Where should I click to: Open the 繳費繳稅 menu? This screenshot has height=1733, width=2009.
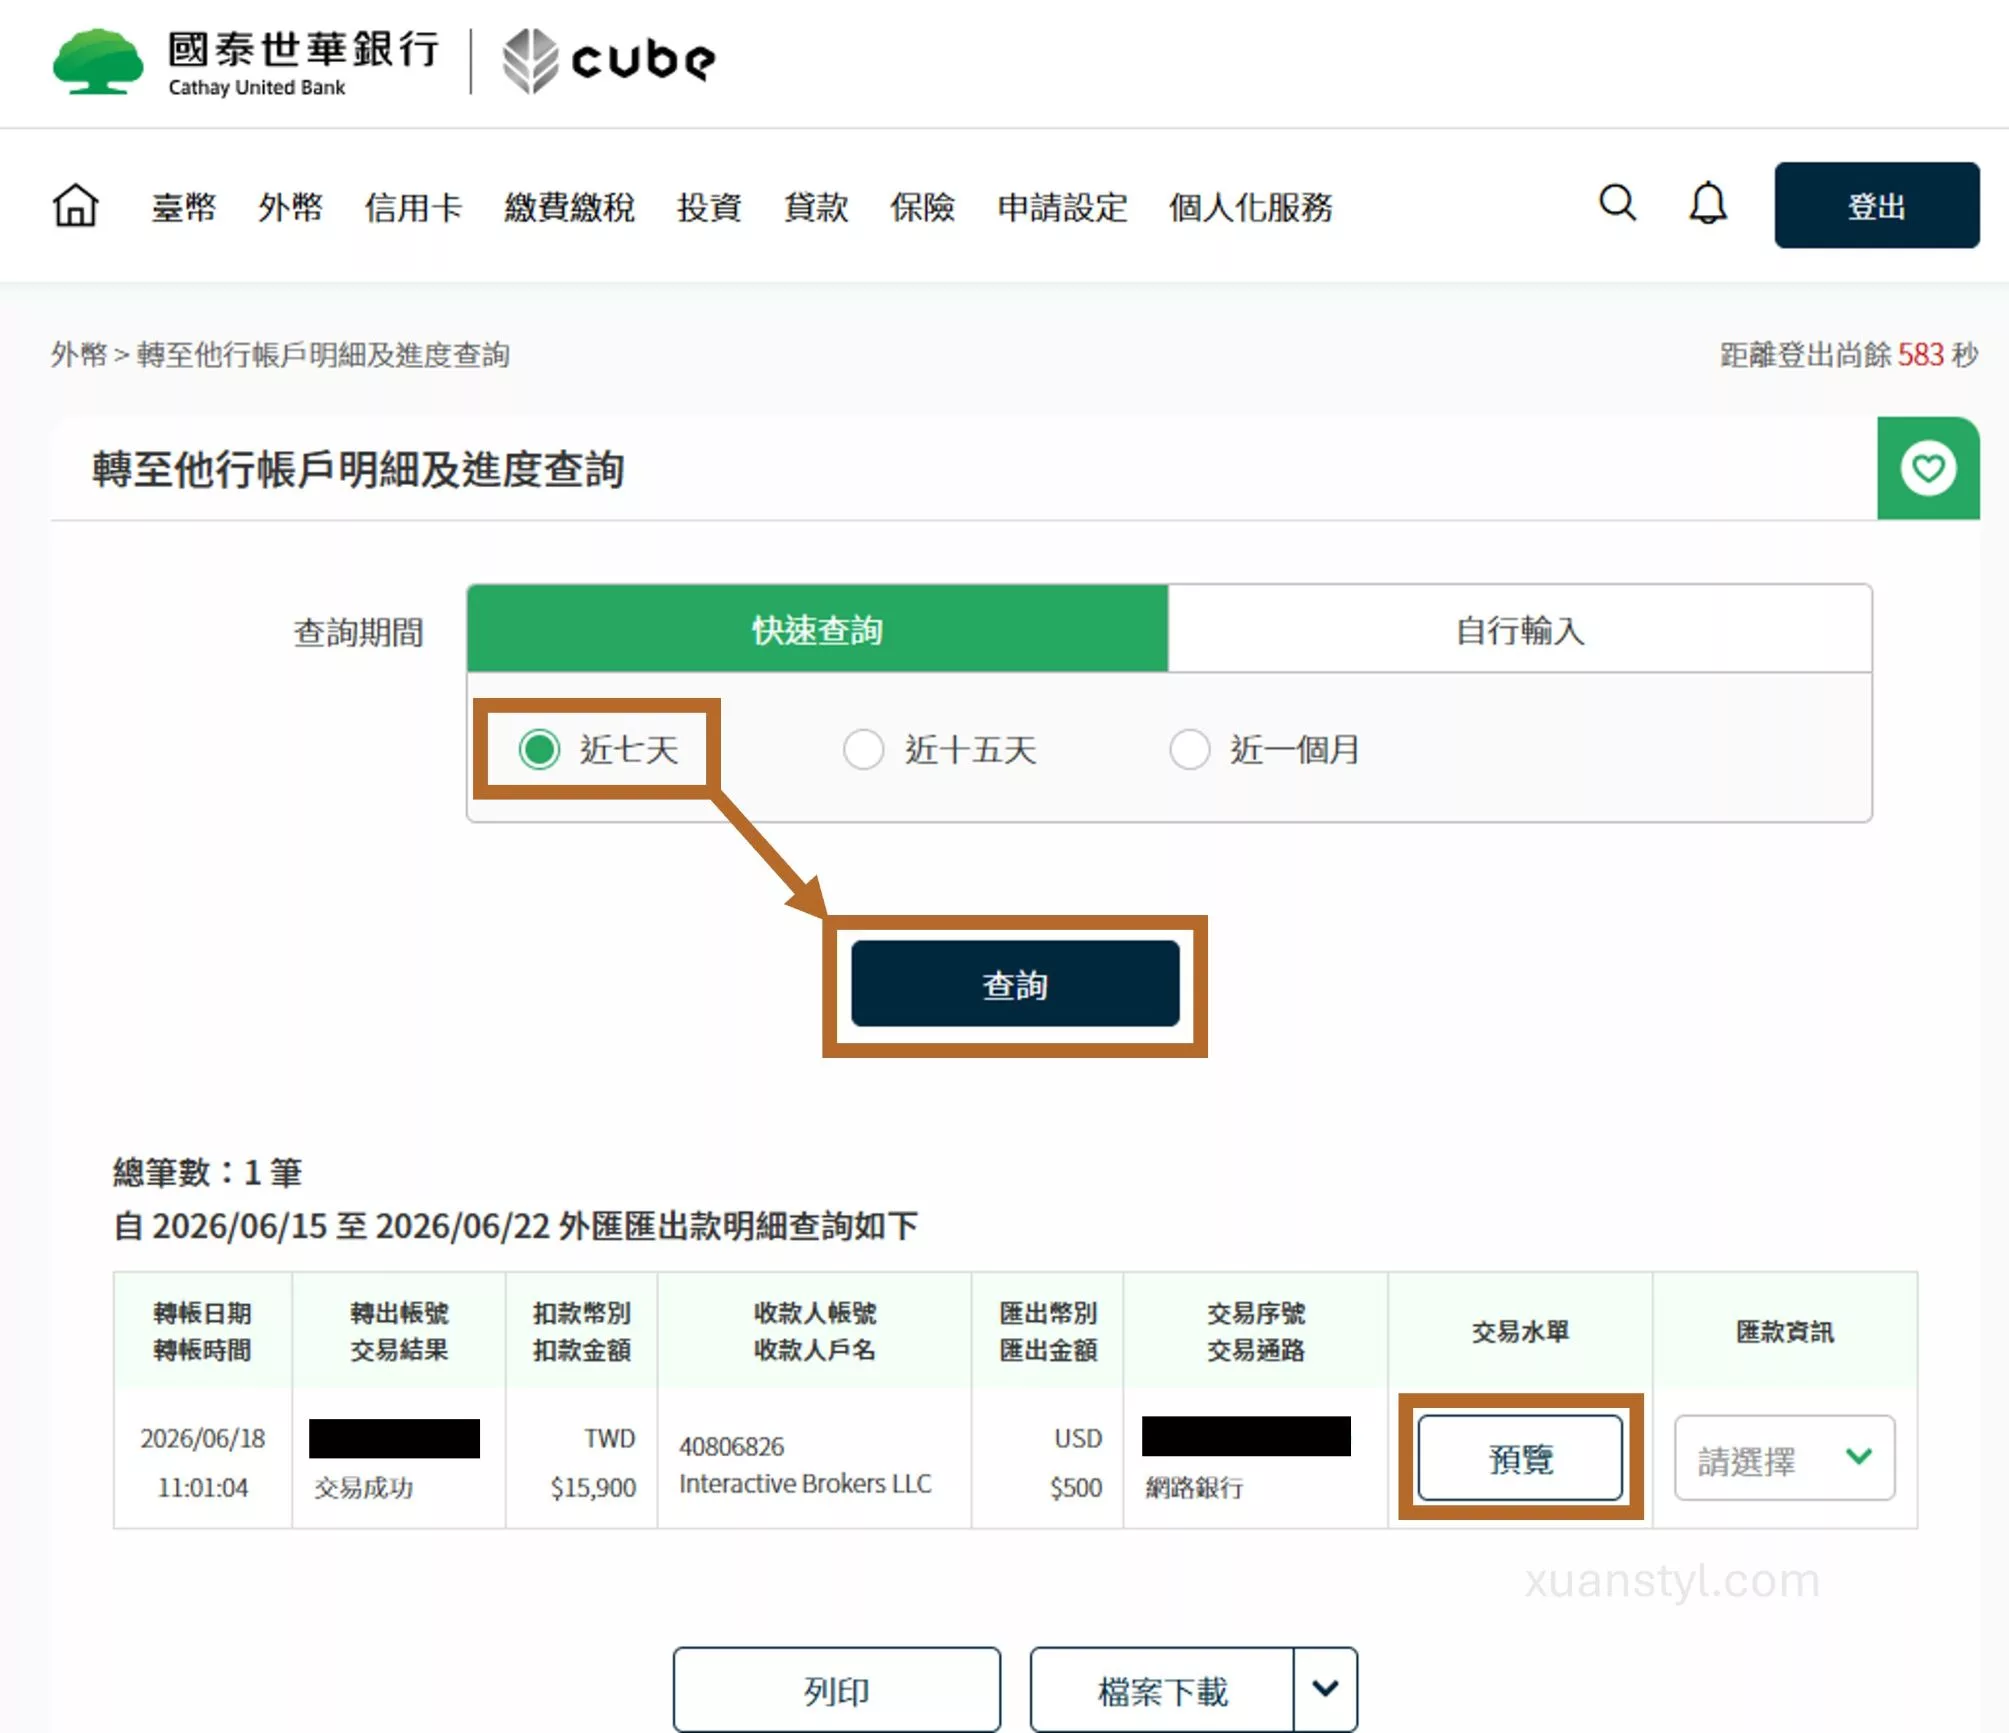[569, 207]
